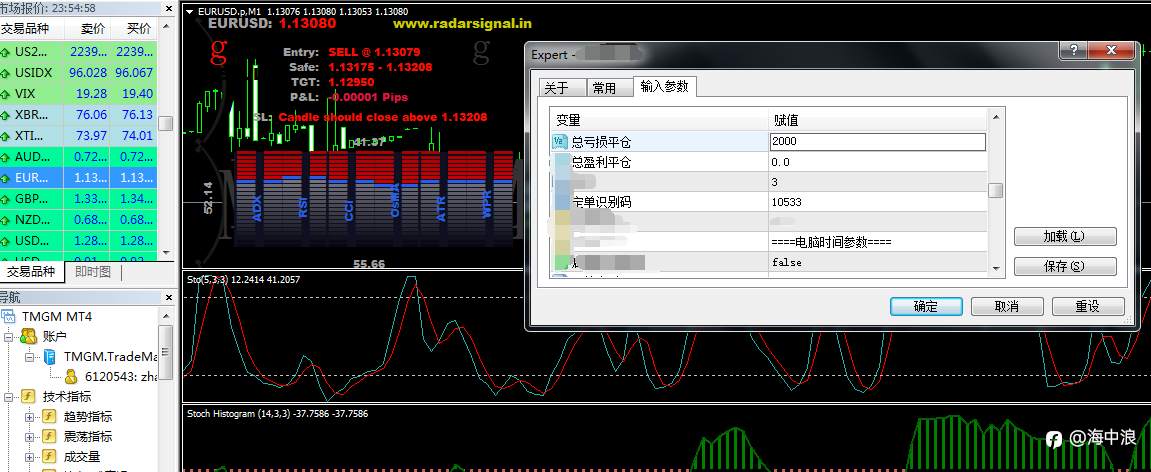Click the 加载 (L) button
The image size is (1151, 472).
(1065, 236)
